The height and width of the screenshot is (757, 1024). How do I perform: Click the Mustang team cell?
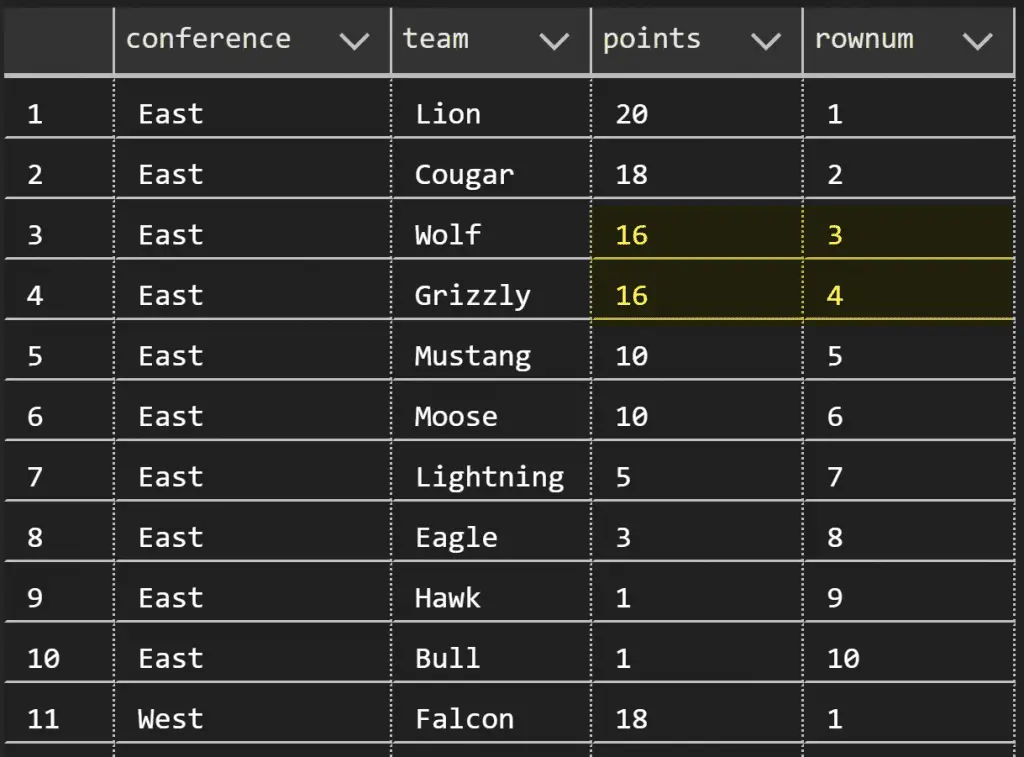tap(491, 356)
